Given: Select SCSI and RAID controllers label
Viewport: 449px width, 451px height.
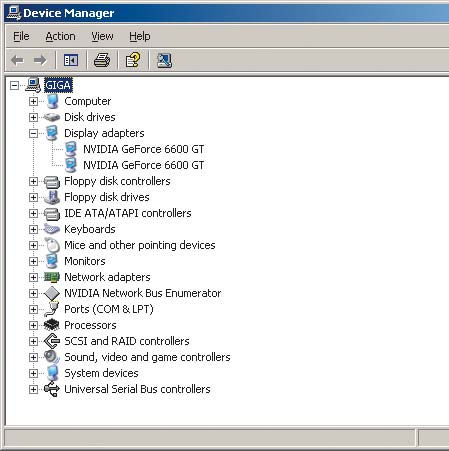Looking at the screenshot, I should tap(127, 341).
